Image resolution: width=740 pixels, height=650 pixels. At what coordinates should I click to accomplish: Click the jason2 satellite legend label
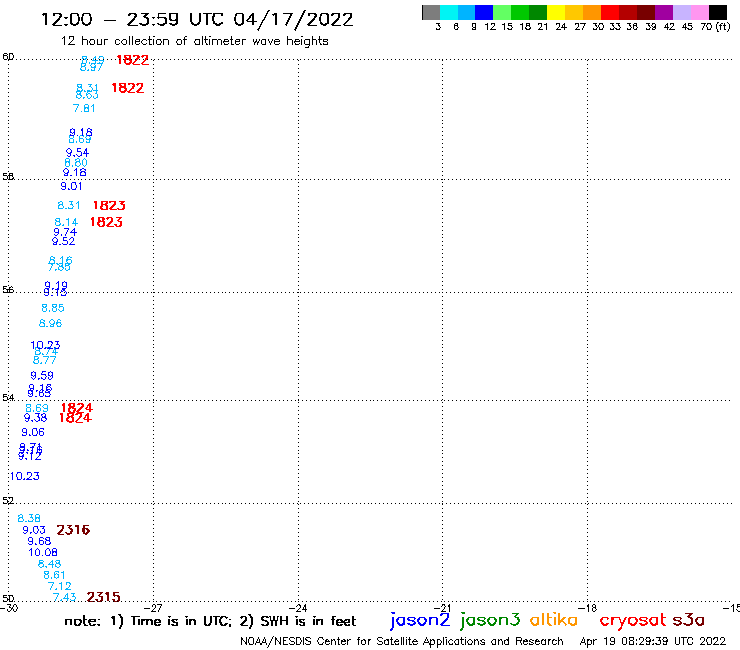420,621
